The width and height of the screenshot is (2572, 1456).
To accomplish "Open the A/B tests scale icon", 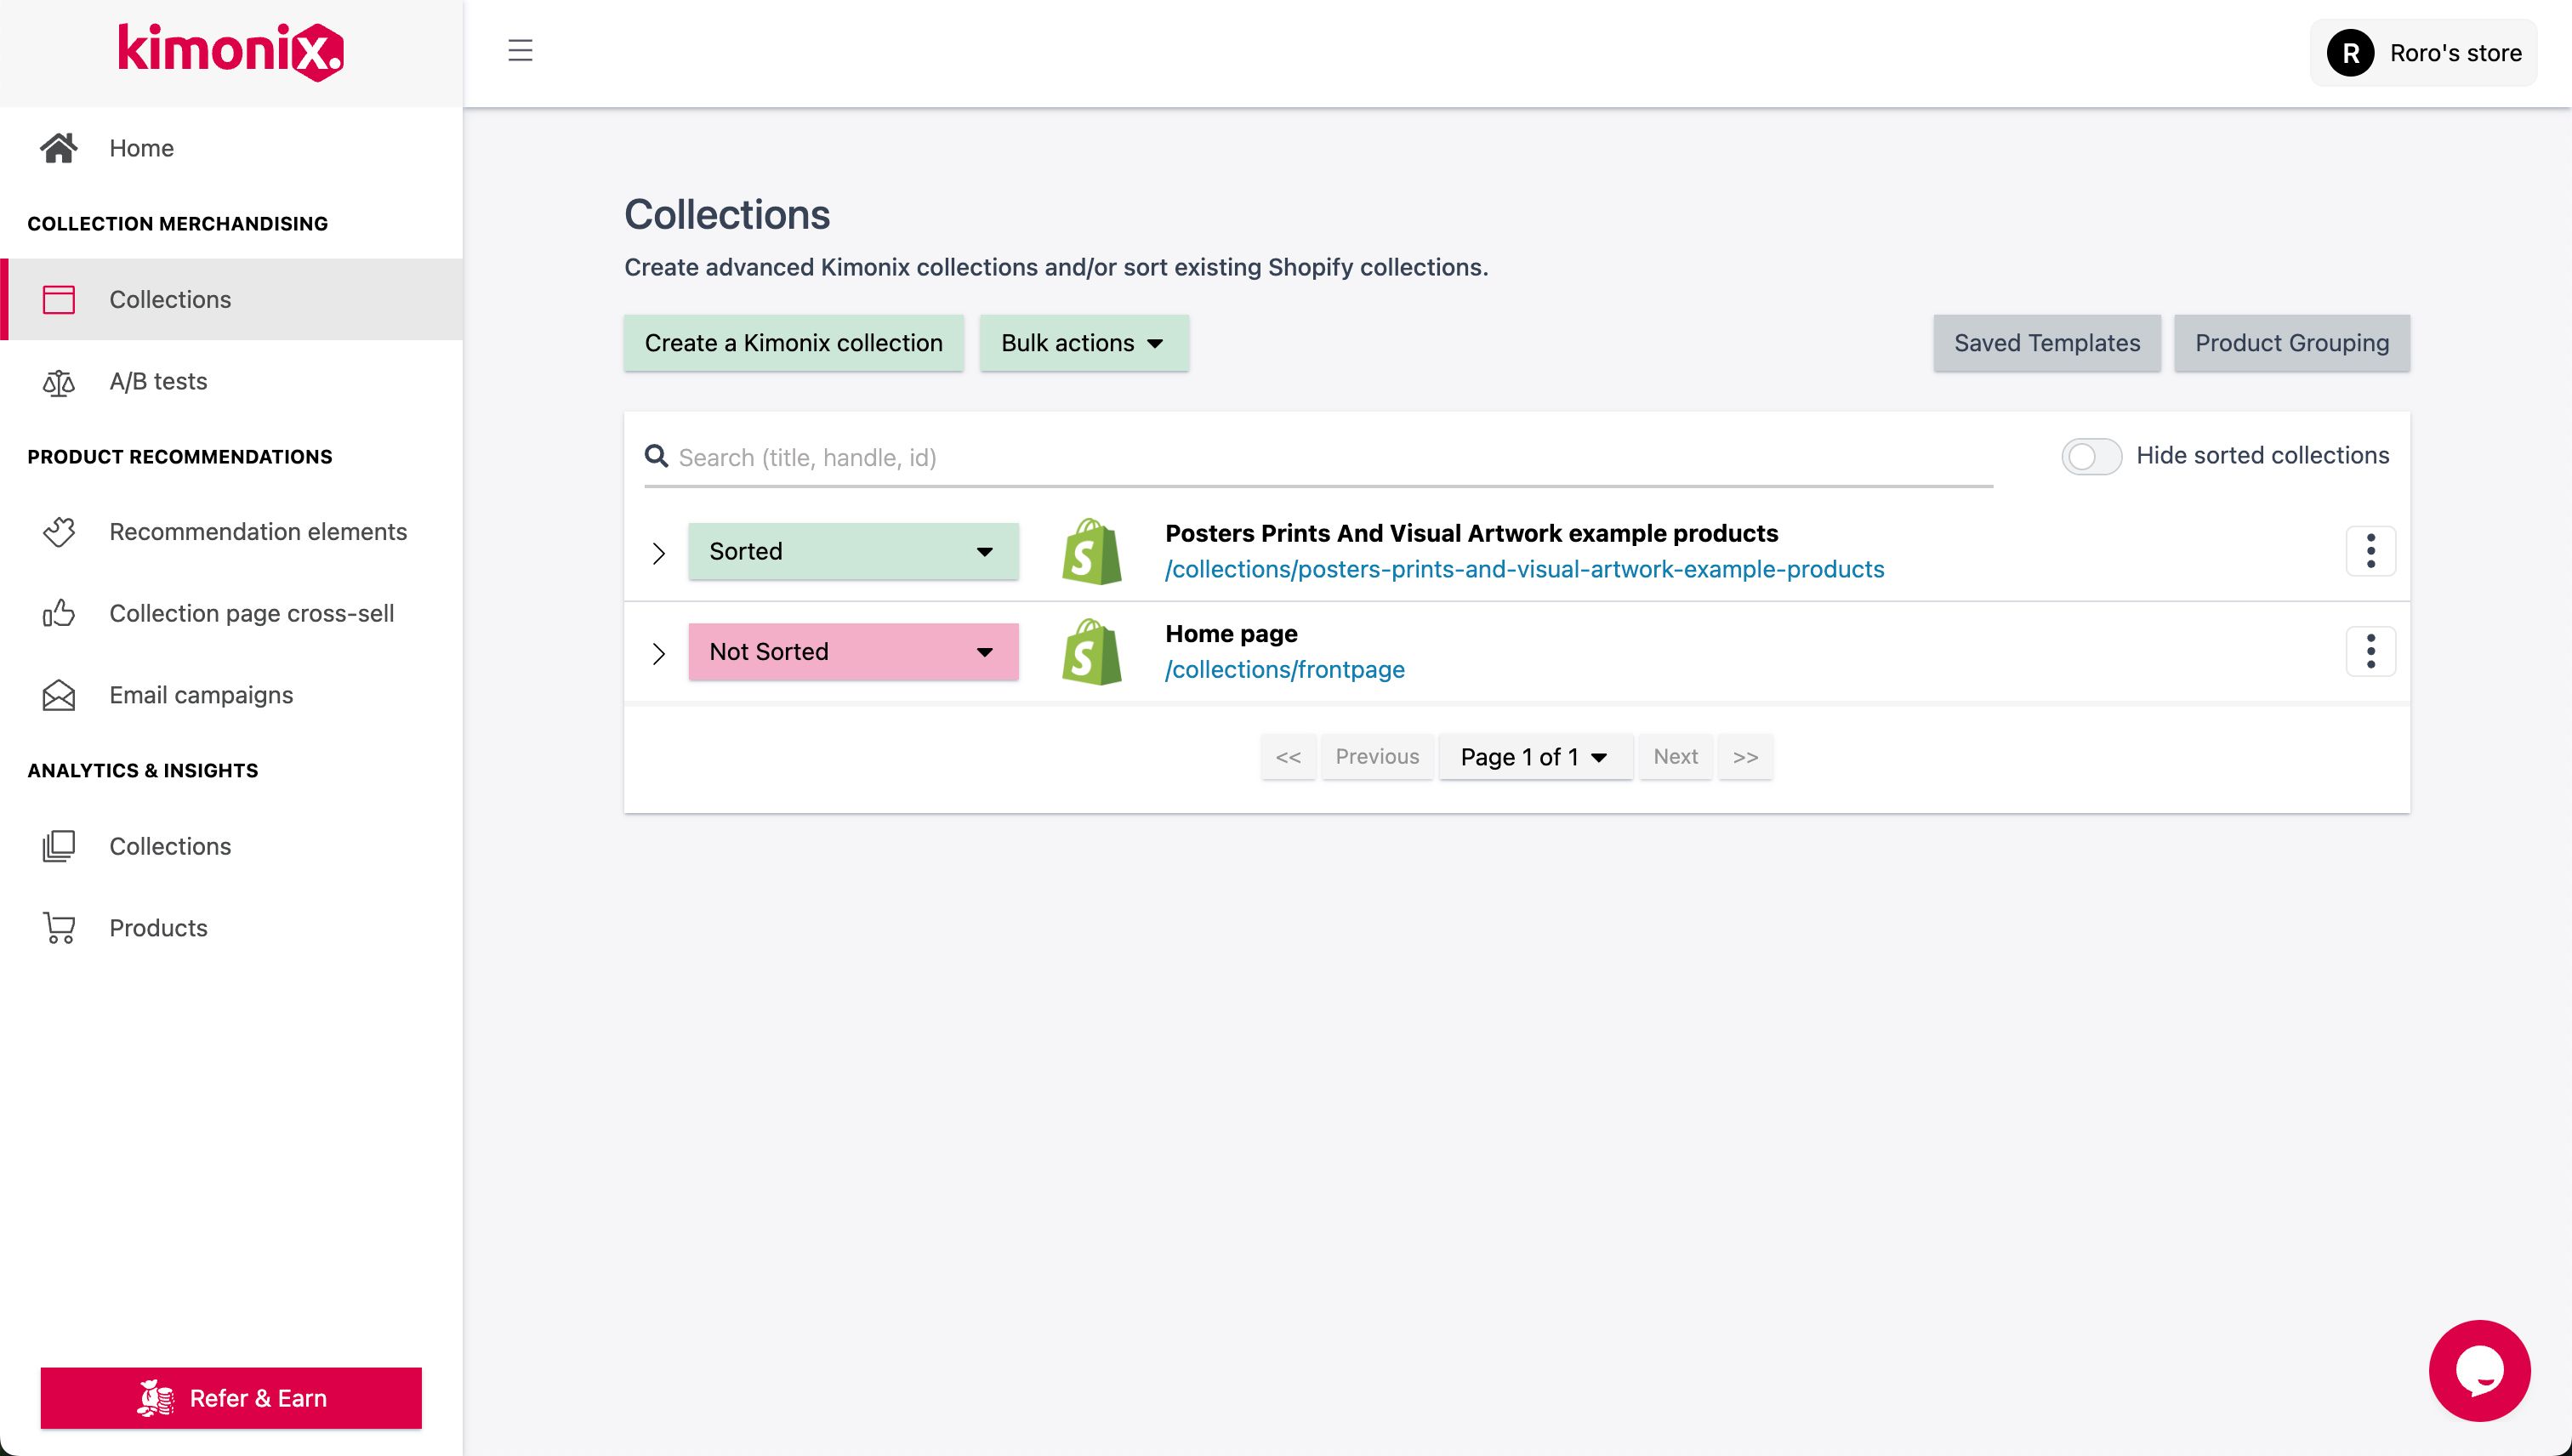I will [58, 381].
